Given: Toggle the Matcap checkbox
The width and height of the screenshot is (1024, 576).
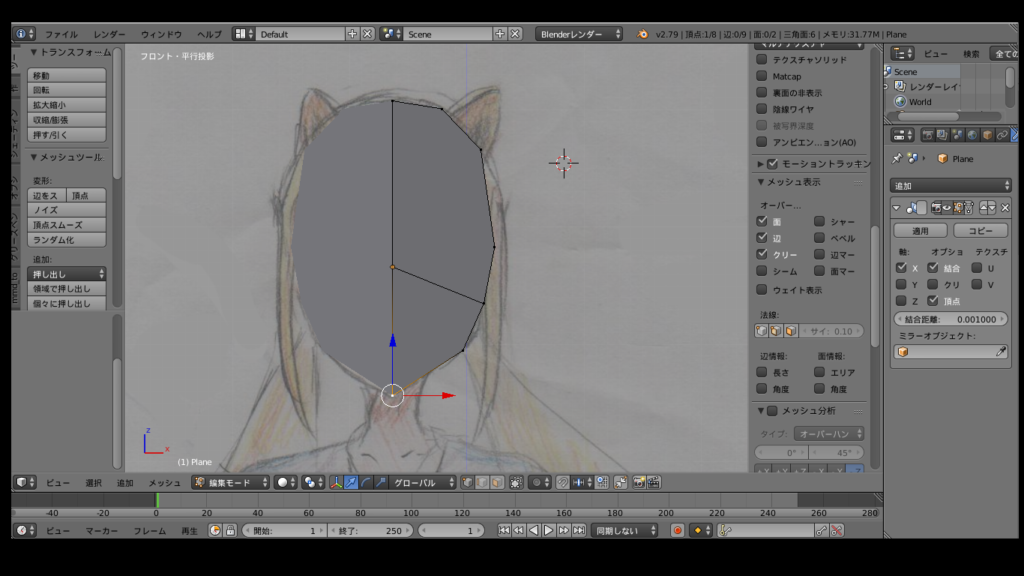Looking at the screenshot, I should [762, 76].
